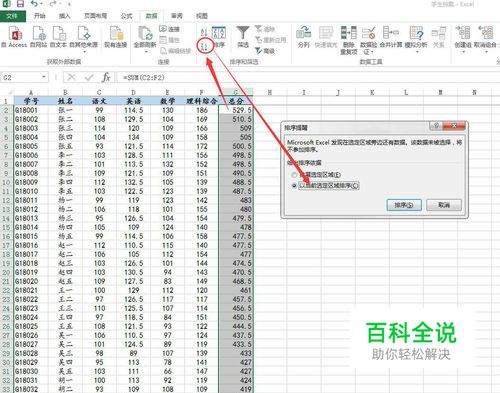Image resolution: width=500 pixels, height=393 pixels.
Task: Click the select-all corner of the sheet
Action: click(7, 92)
